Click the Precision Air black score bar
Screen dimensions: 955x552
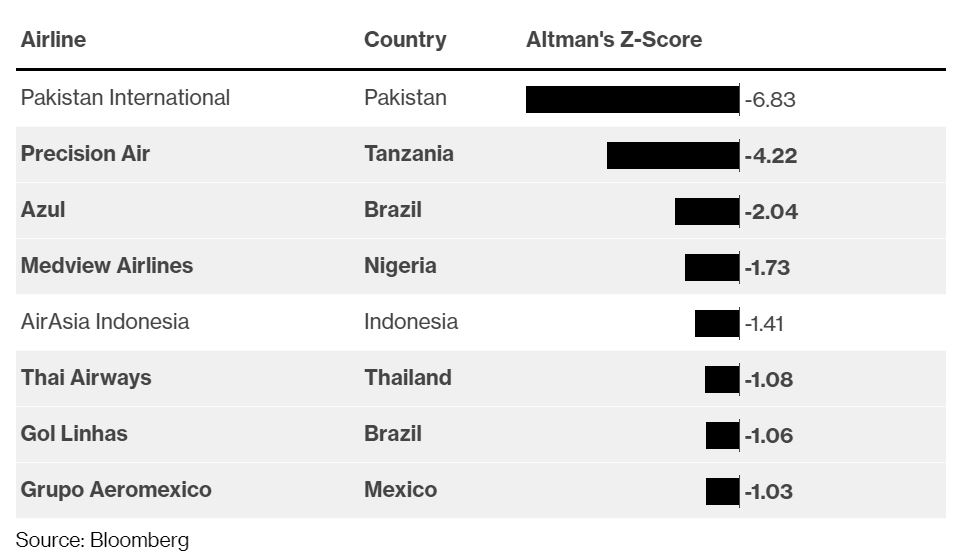coord(673,155)
